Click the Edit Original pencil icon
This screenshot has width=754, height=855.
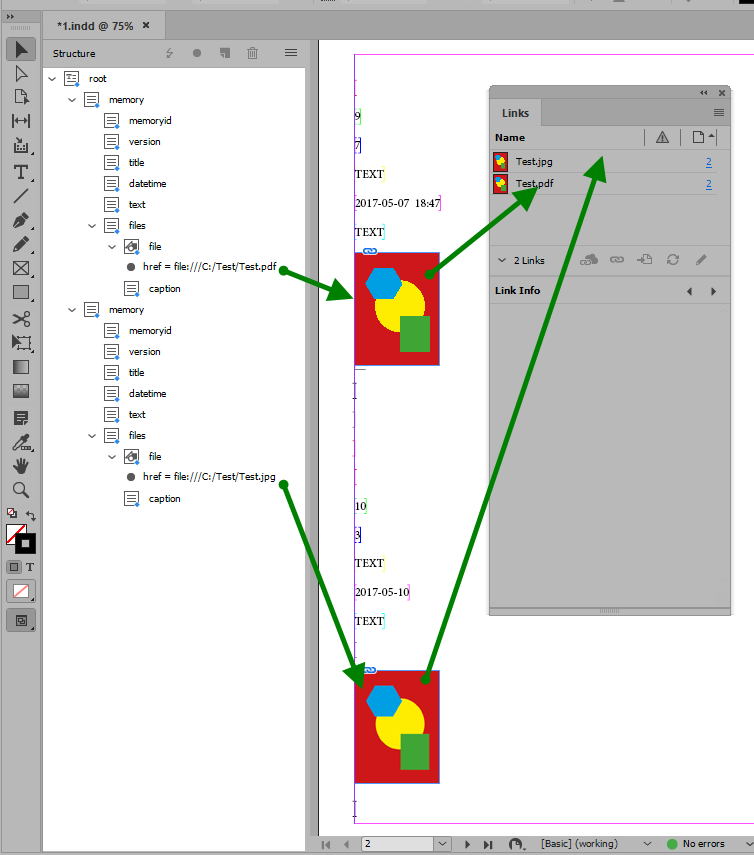[x=701, y=260]
